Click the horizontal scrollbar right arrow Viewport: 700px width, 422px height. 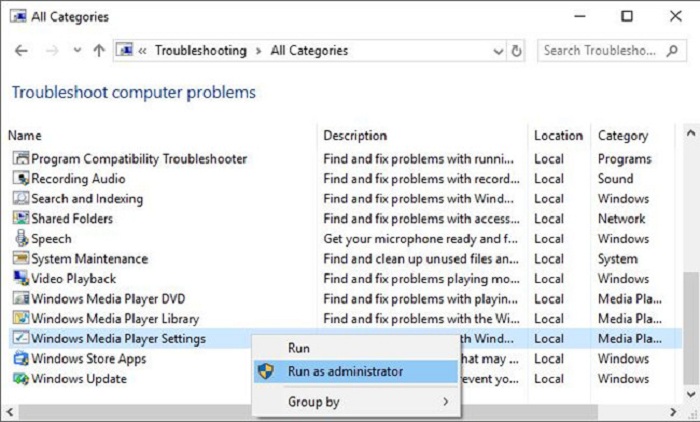pyautogui.click(x=673, y=412)
